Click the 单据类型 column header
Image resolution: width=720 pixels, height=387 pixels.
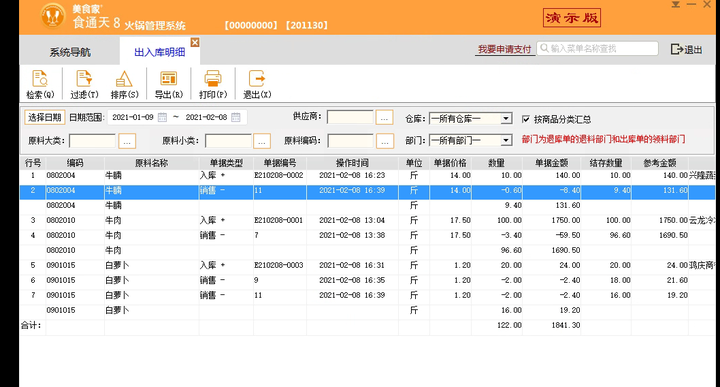click(226, 163)
